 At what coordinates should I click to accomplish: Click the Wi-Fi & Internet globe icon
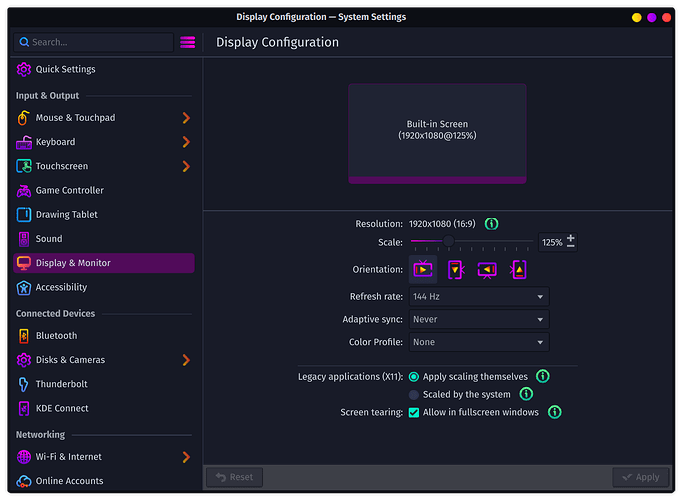point(23,457)
